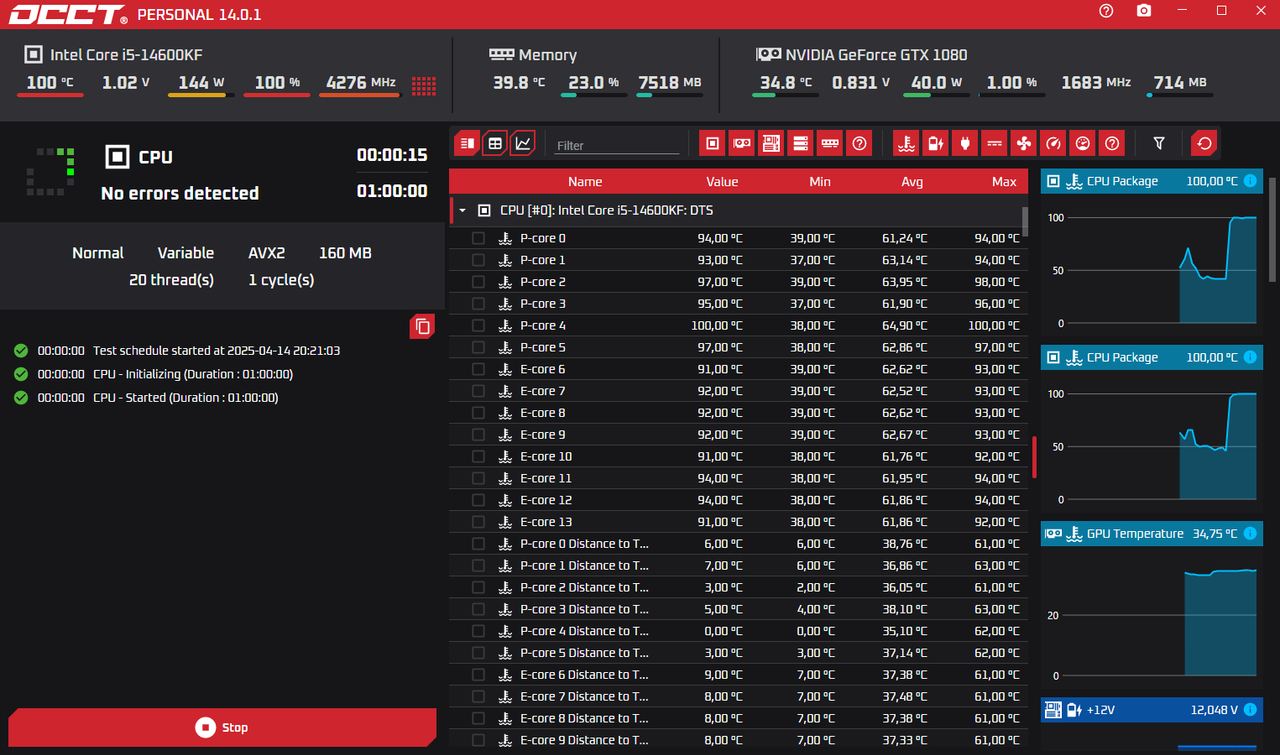1280x755 pixels.
Task: Reset the sensor monitoring graphs
Action: pos(1203,143)
